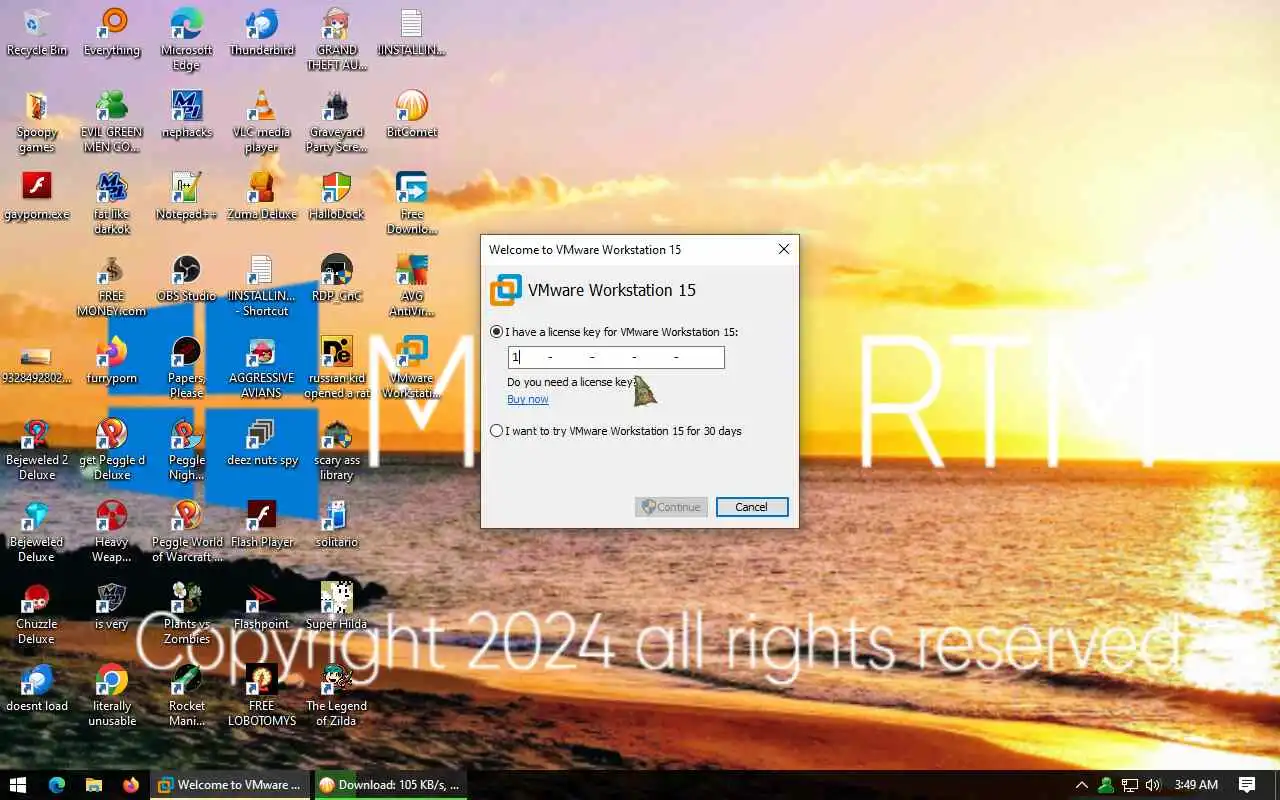Select the Free Downlo... desktop icon
The image size is (1280, 800).
[x=412, y=203]
